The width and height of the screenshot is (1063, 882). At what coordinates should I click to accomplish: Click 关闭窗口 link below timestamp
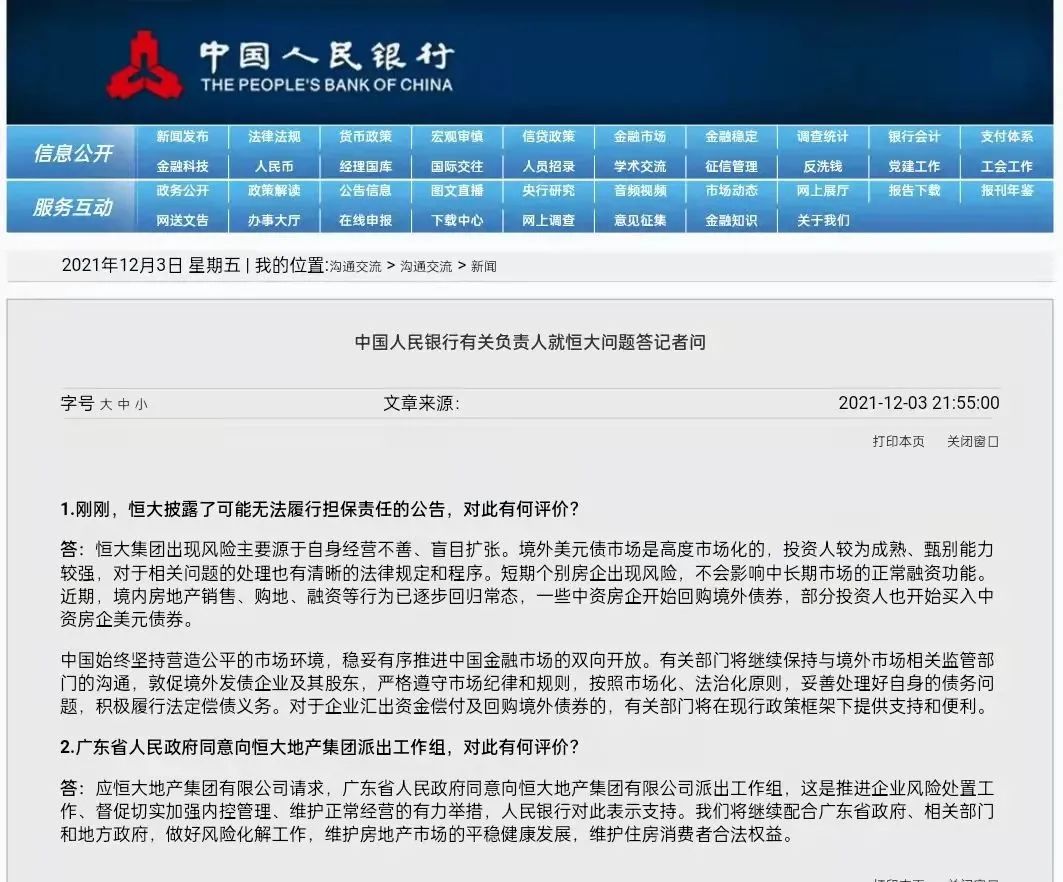973,442
